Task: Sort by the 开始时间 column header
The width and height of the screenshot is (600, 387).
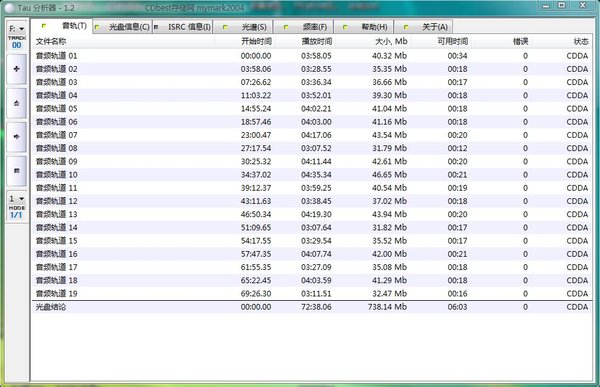Action: coord(245,41)
